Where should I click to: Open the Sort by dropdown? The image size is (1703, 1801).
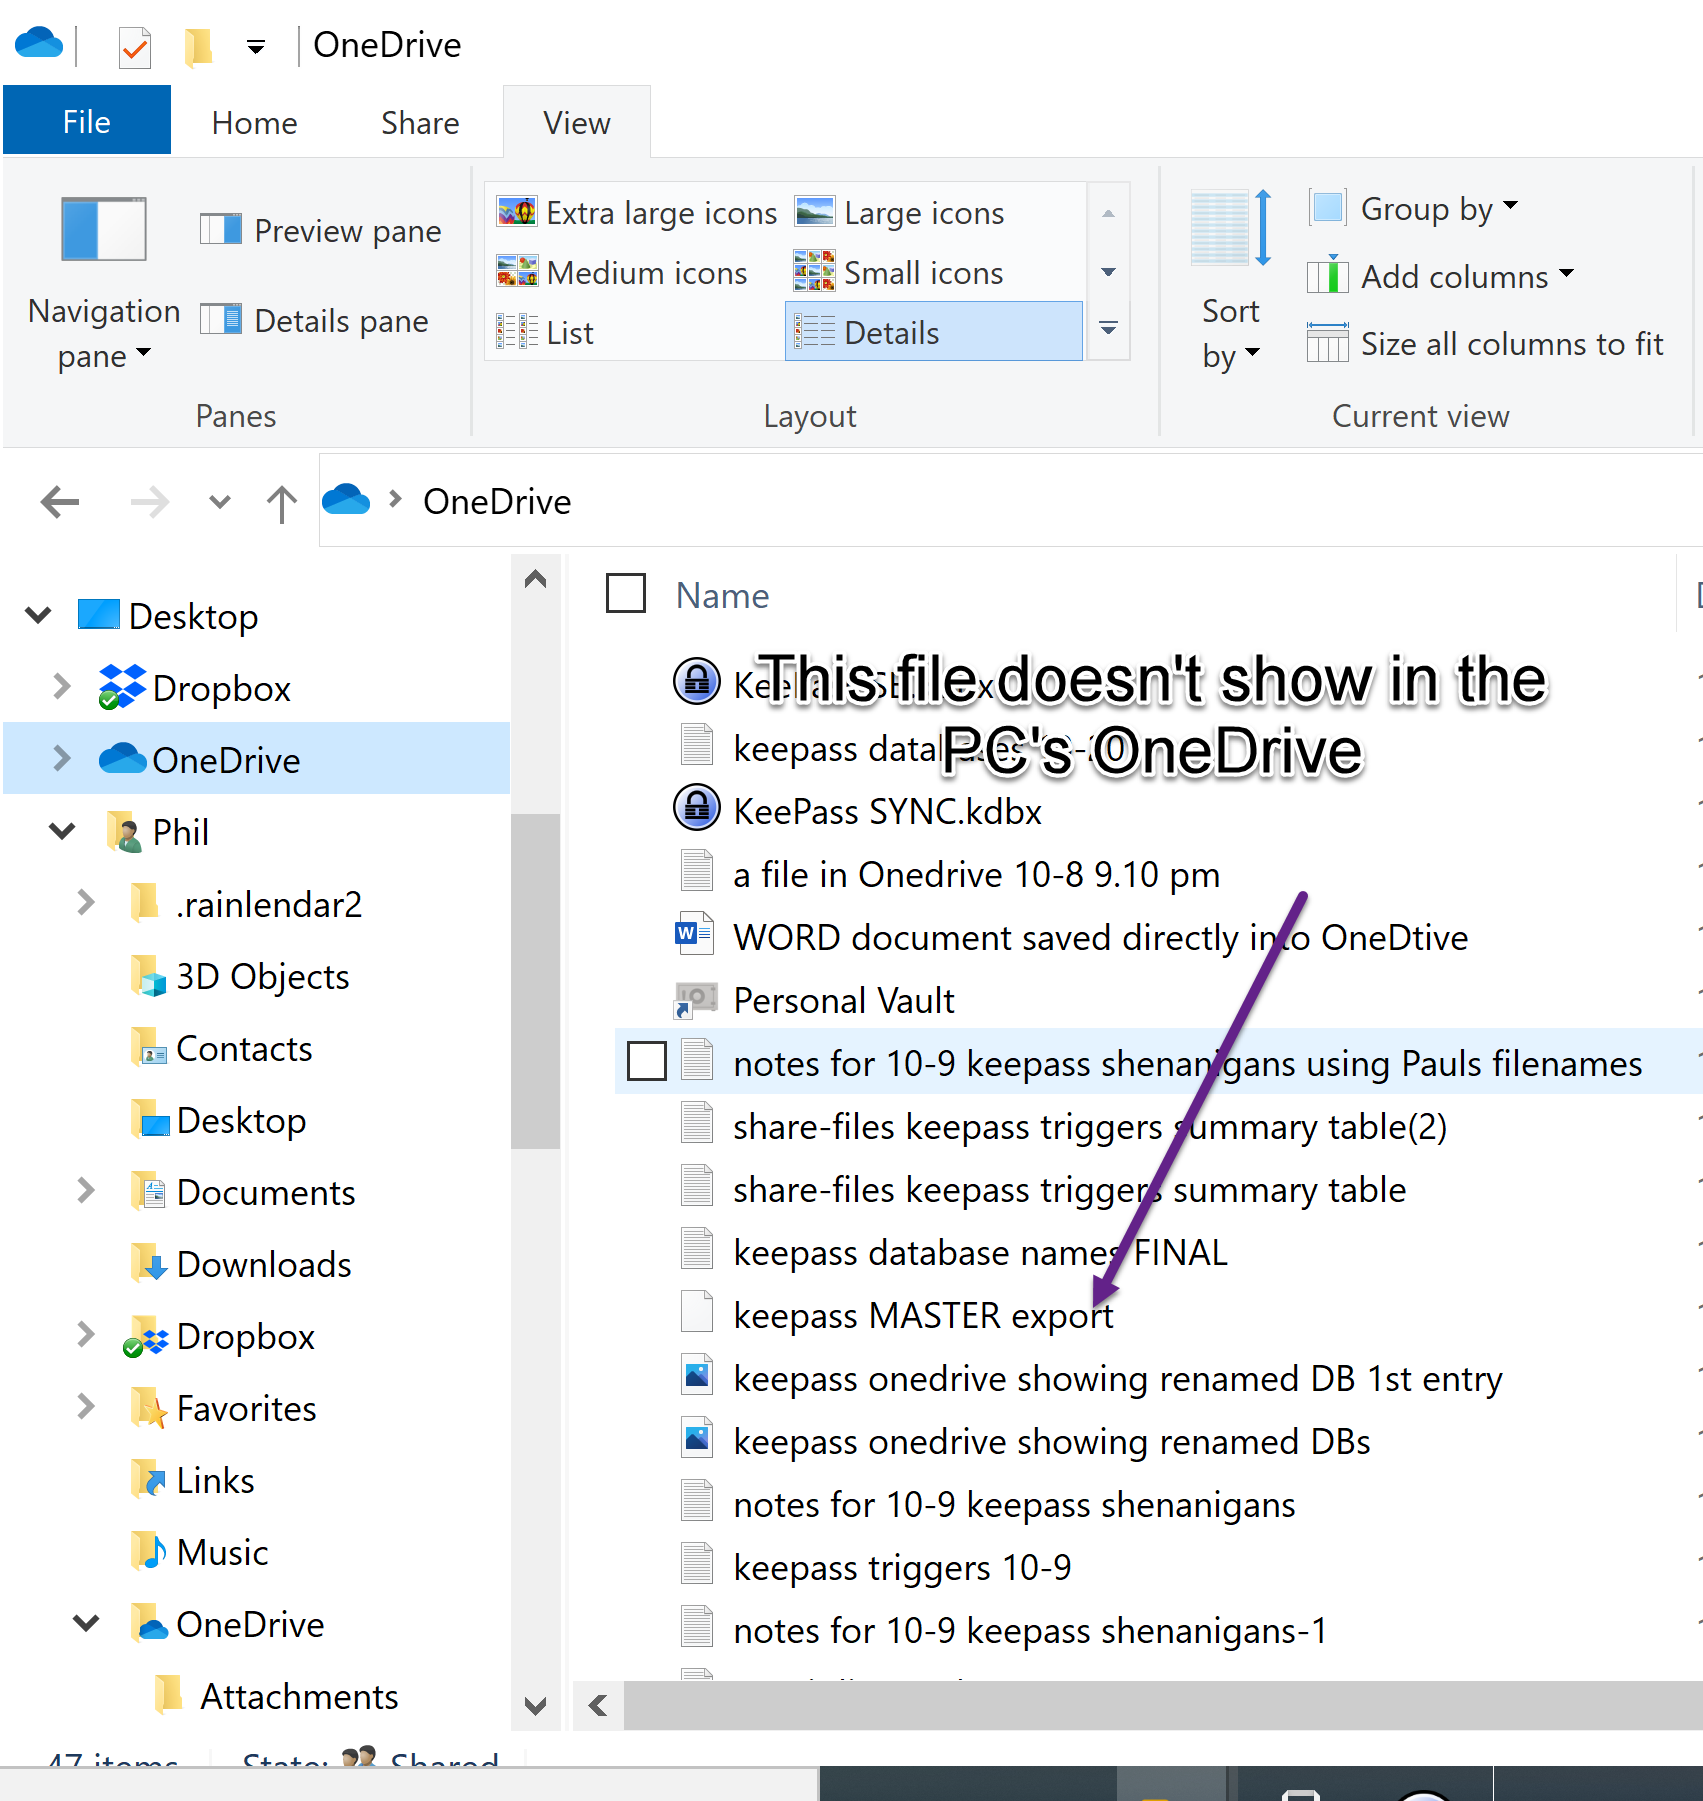[x=1230, y=282]
